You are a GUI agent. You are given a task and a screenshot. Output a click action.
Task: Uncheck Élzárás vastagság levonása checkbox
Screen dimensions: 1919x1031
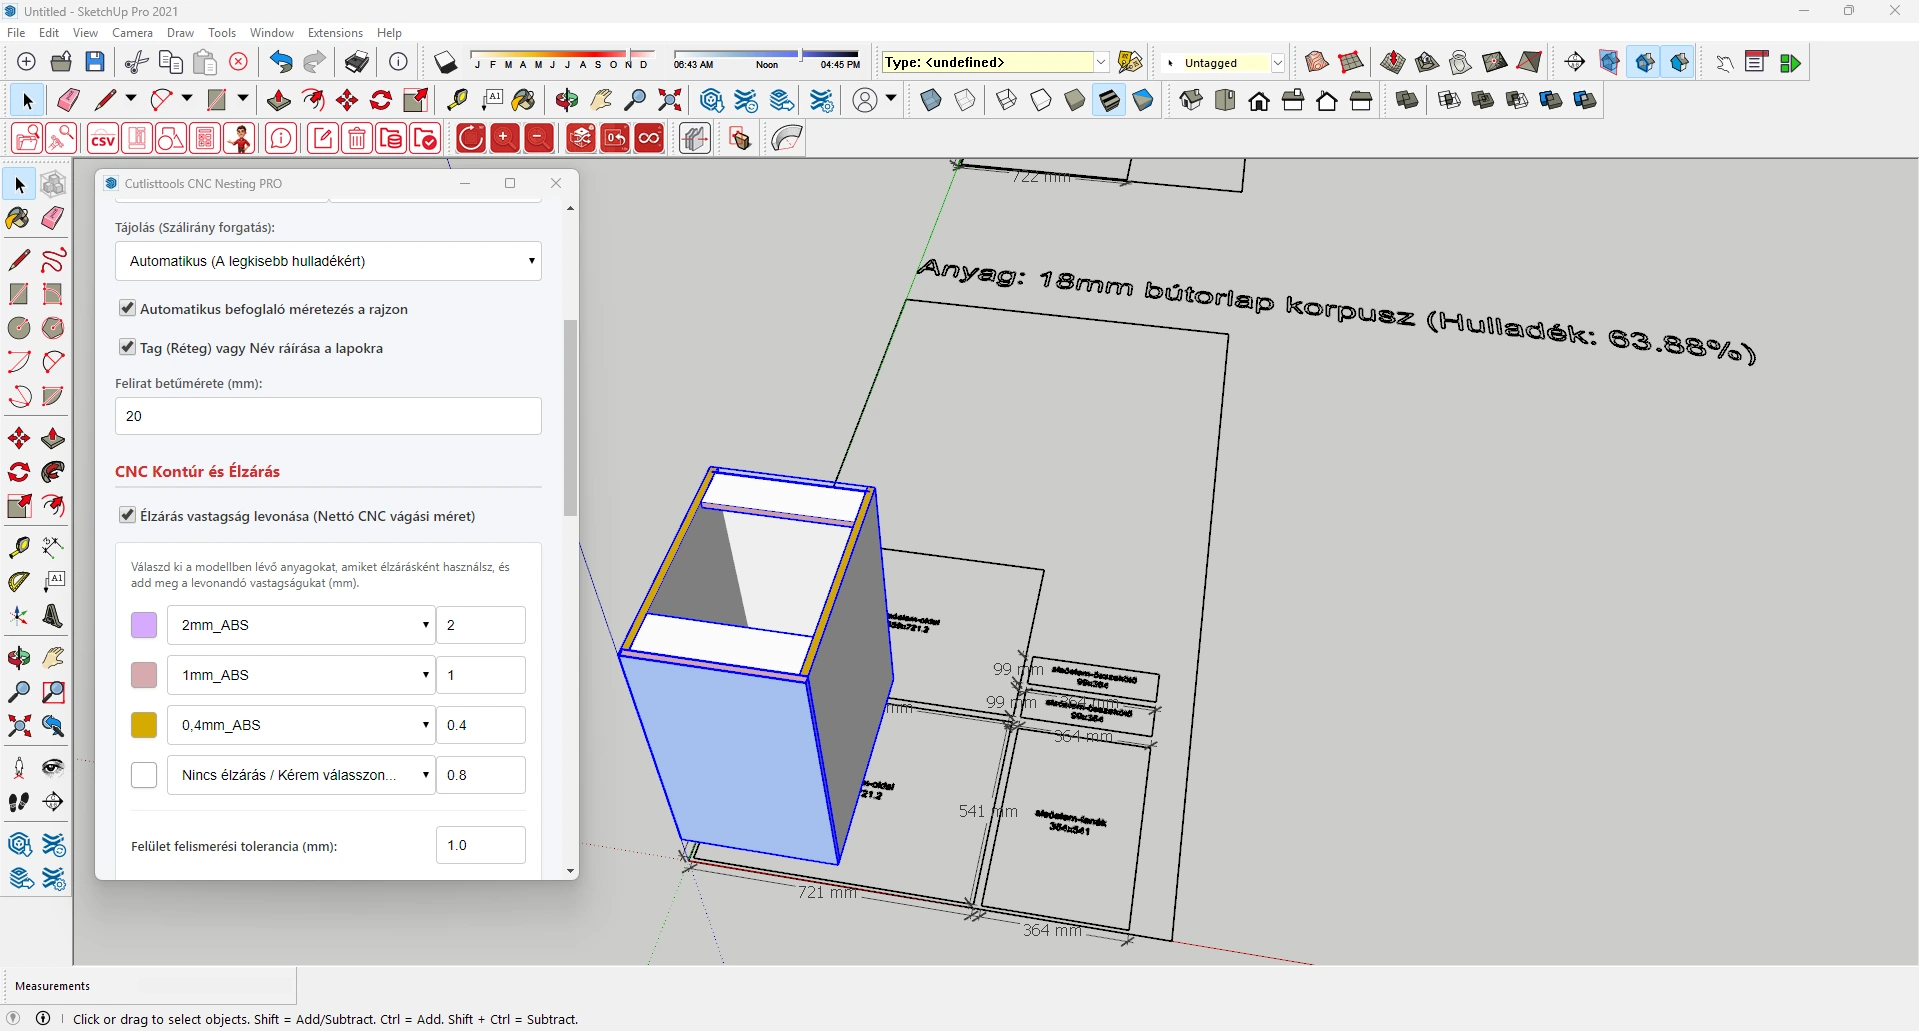tap(127, 515)
